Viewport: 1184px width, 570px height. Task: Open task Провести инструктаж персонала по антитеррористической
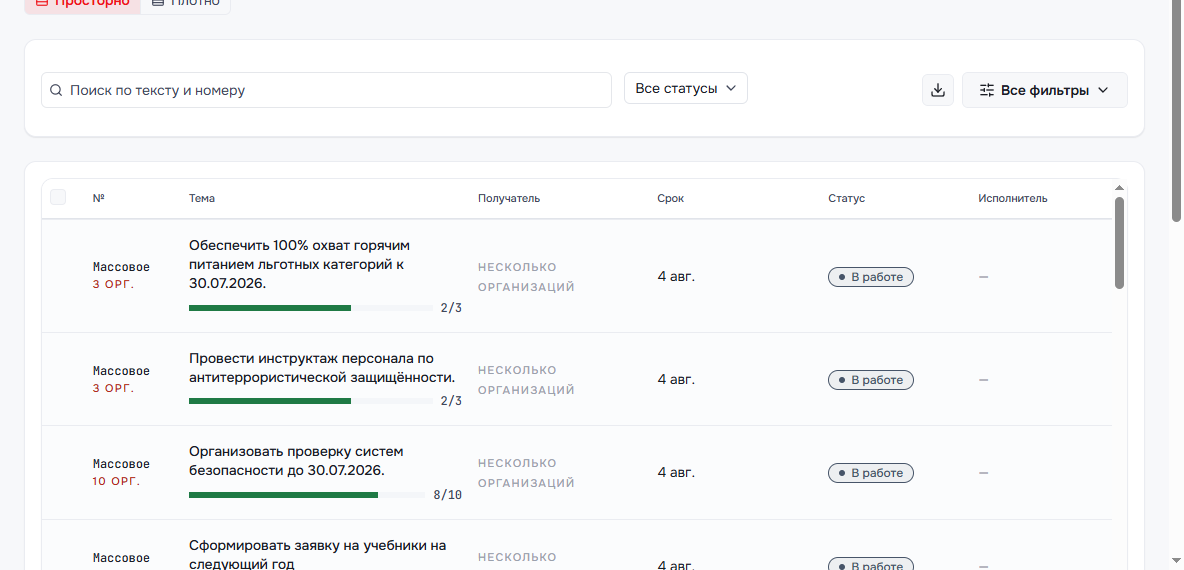tap(322, 368)
